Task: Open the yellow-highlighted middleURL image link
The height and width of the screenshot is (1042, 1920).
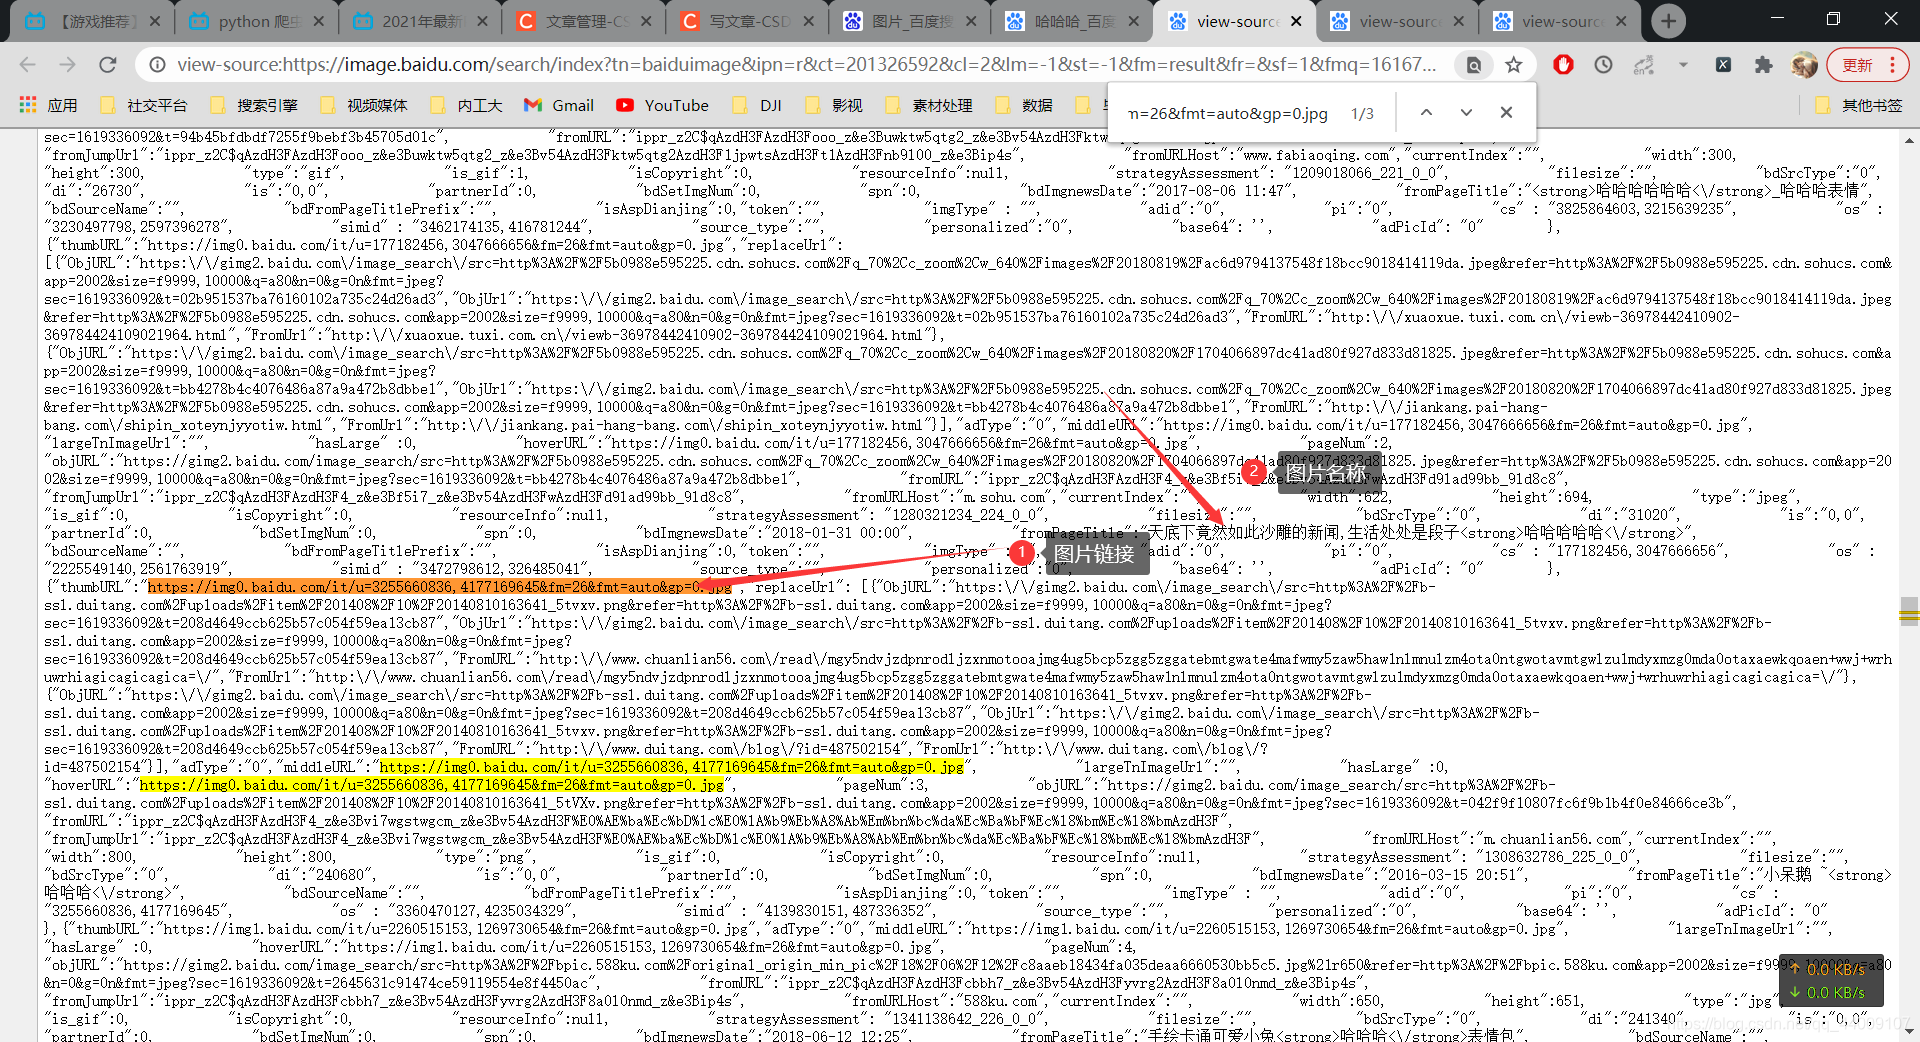Action: pyautogui.click(x=671, y=767)
